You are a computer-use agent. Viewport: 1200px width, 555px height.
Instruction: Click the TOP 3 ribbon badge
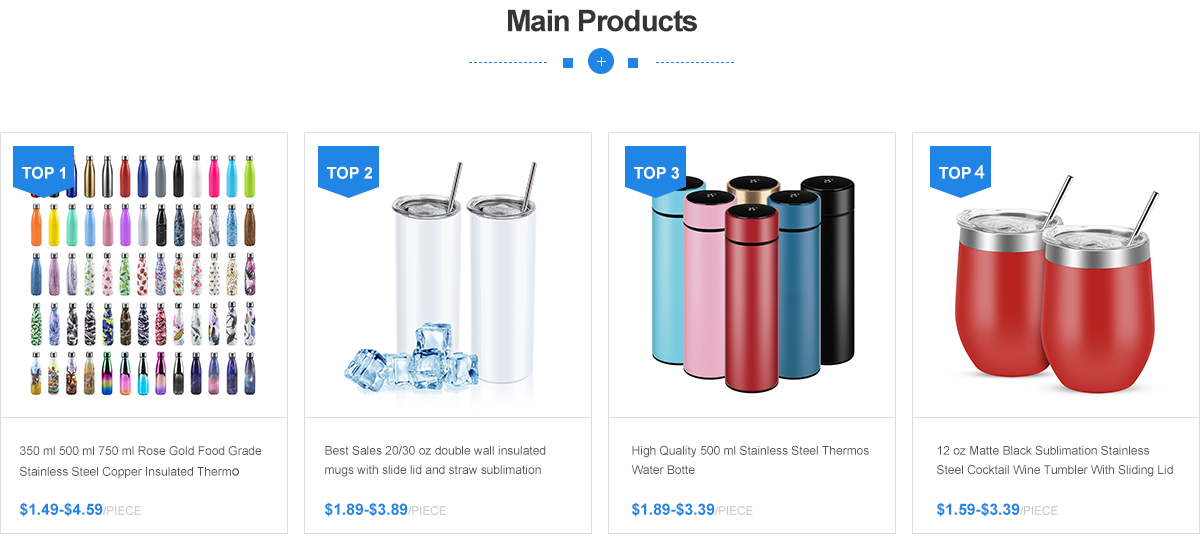click(656, 171)
